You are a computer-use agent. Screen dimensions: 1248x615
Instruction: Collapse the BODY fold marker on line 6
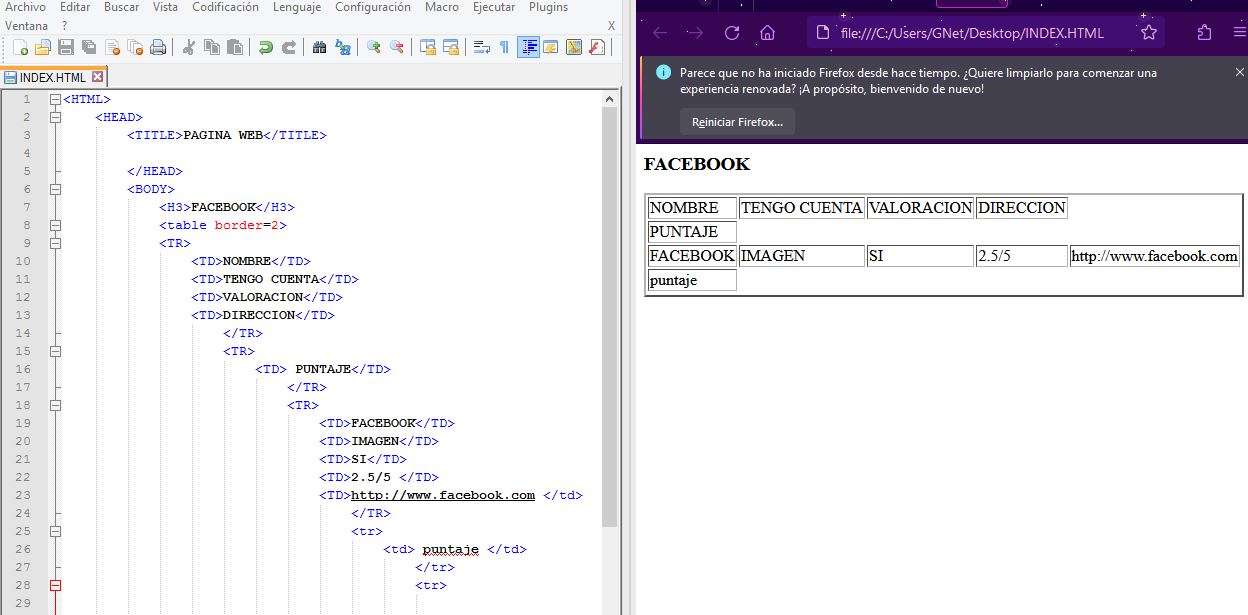point(55,189)
